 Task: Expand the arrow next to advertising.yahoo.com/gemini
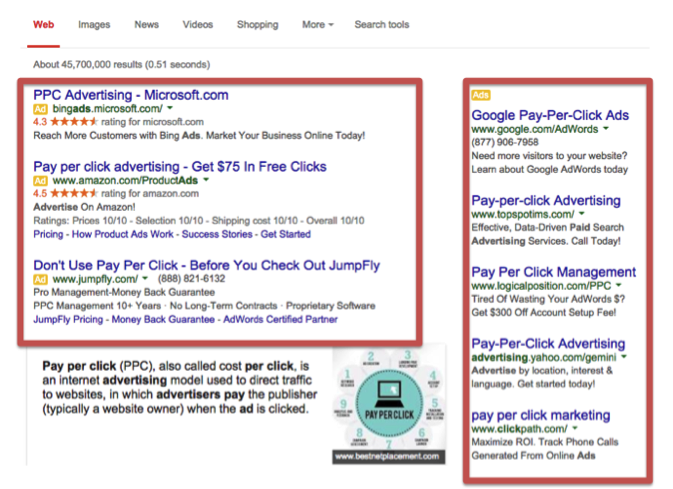(x=624, y=356)
